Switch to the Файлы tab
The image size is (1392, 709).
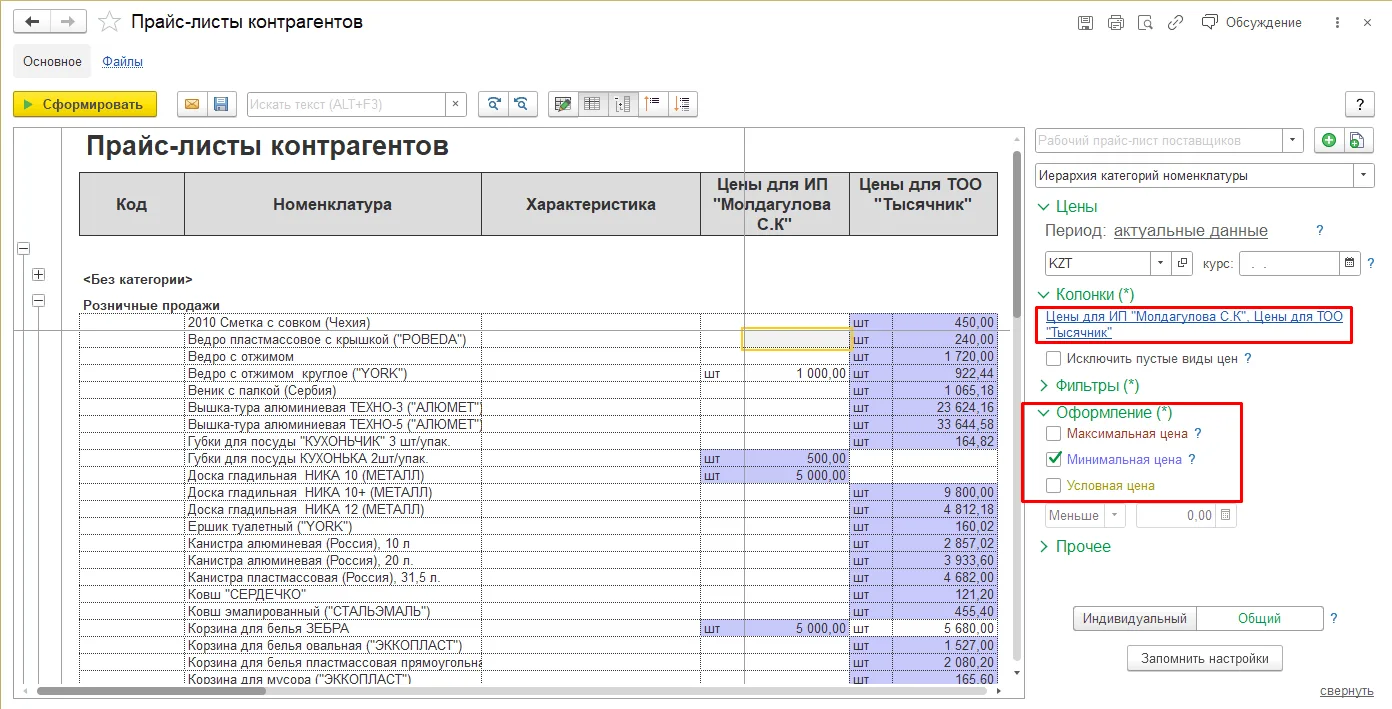[x=122, y=62]
